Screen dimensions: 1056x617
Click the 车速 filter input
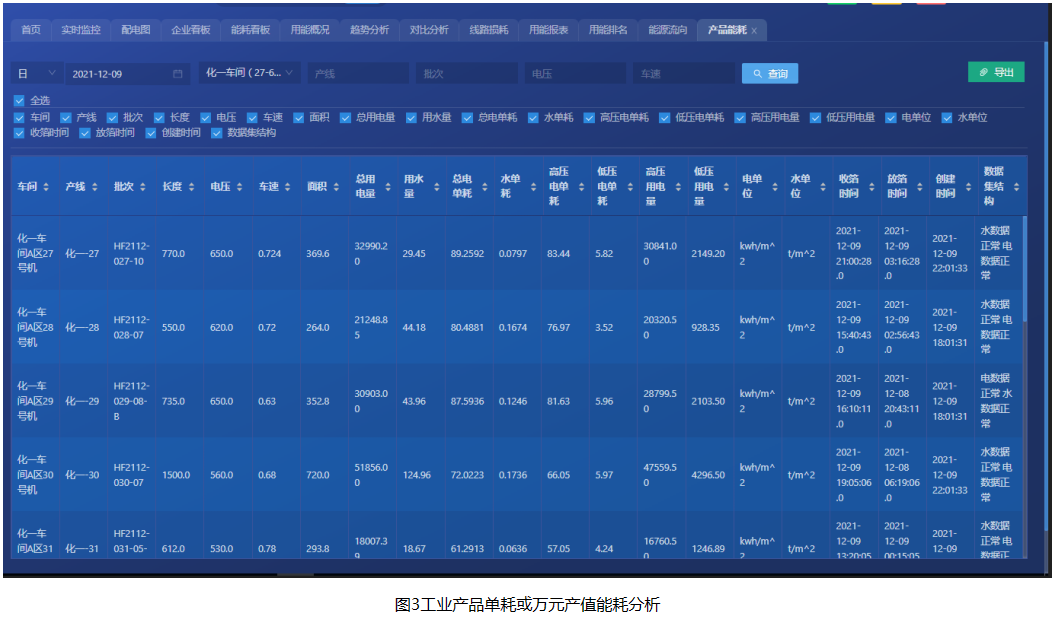pyautogui.click(x=684, y=73)
